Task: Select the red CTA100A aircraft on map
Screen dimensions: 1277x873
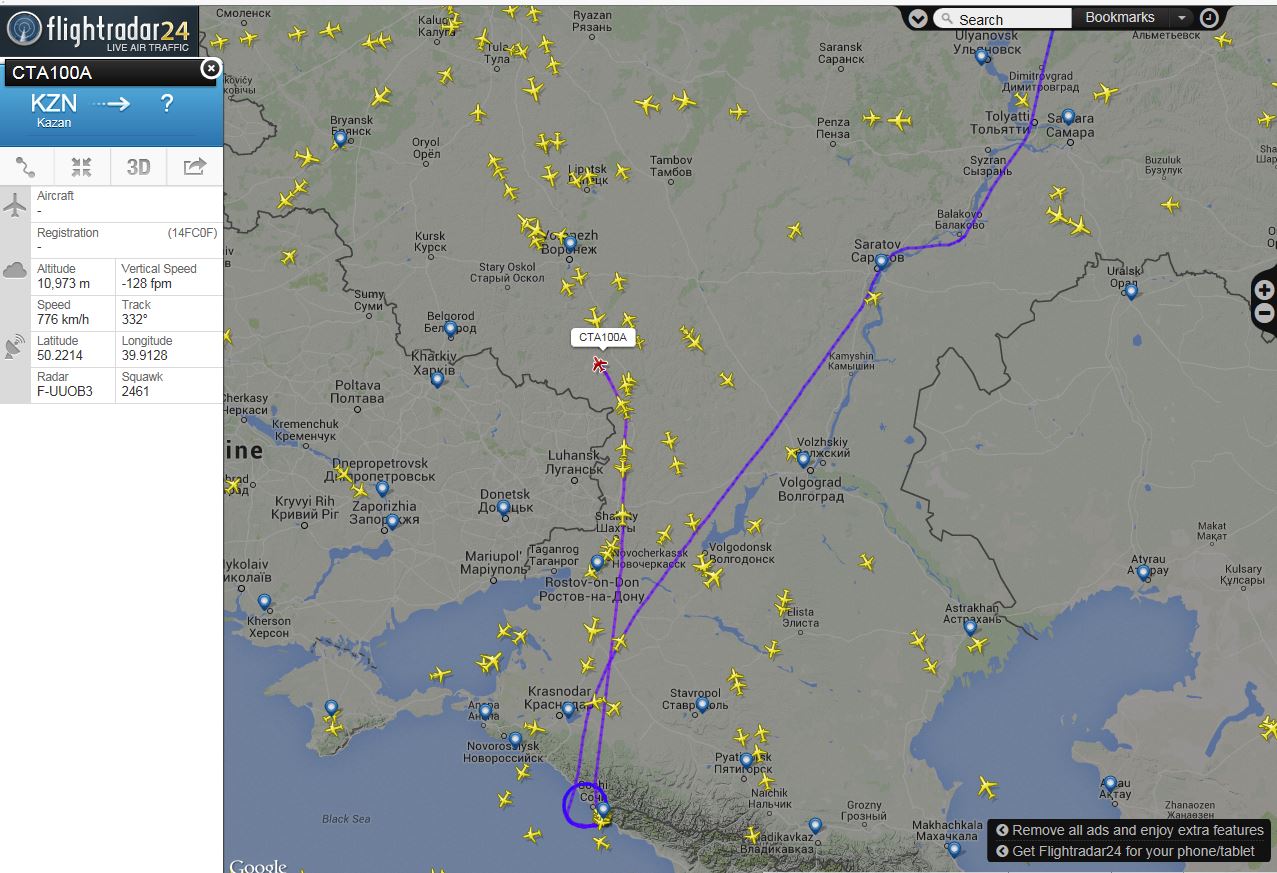Action: pos(599,364)
